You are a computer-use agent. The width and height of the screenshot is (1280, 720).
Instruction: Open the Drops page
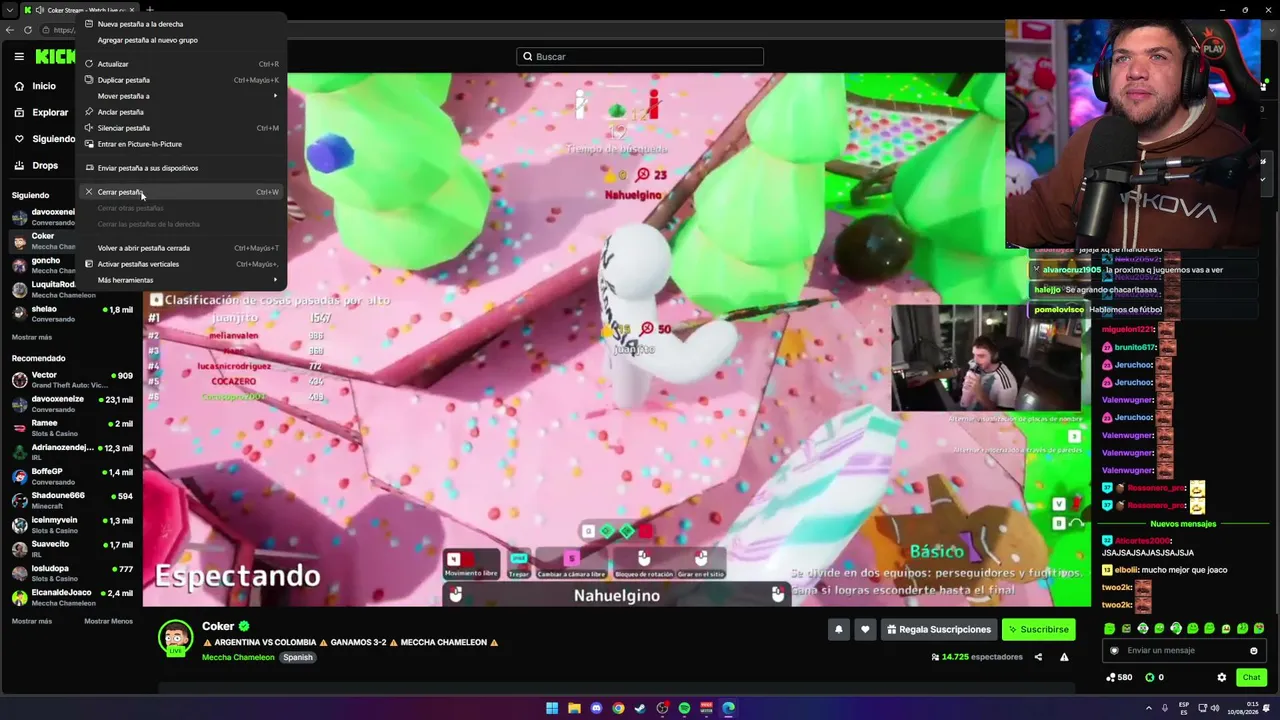37,166
